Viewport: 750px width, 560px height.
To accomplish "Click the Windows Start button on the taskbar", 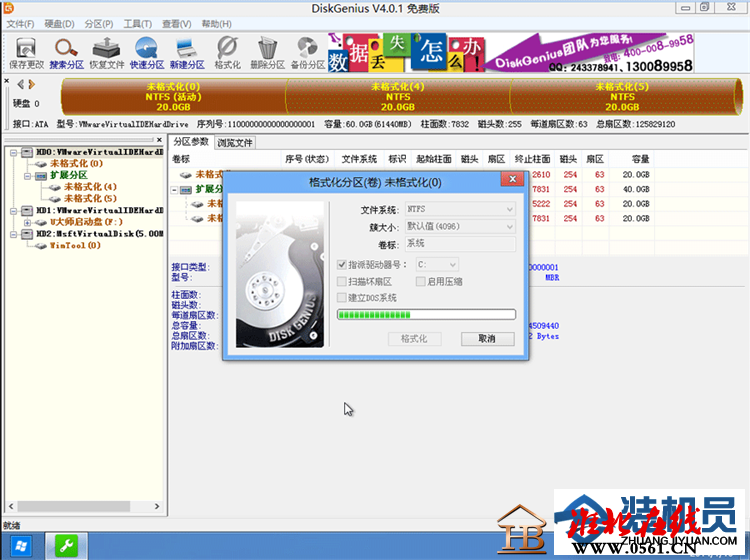I will [x=21, y=546].
